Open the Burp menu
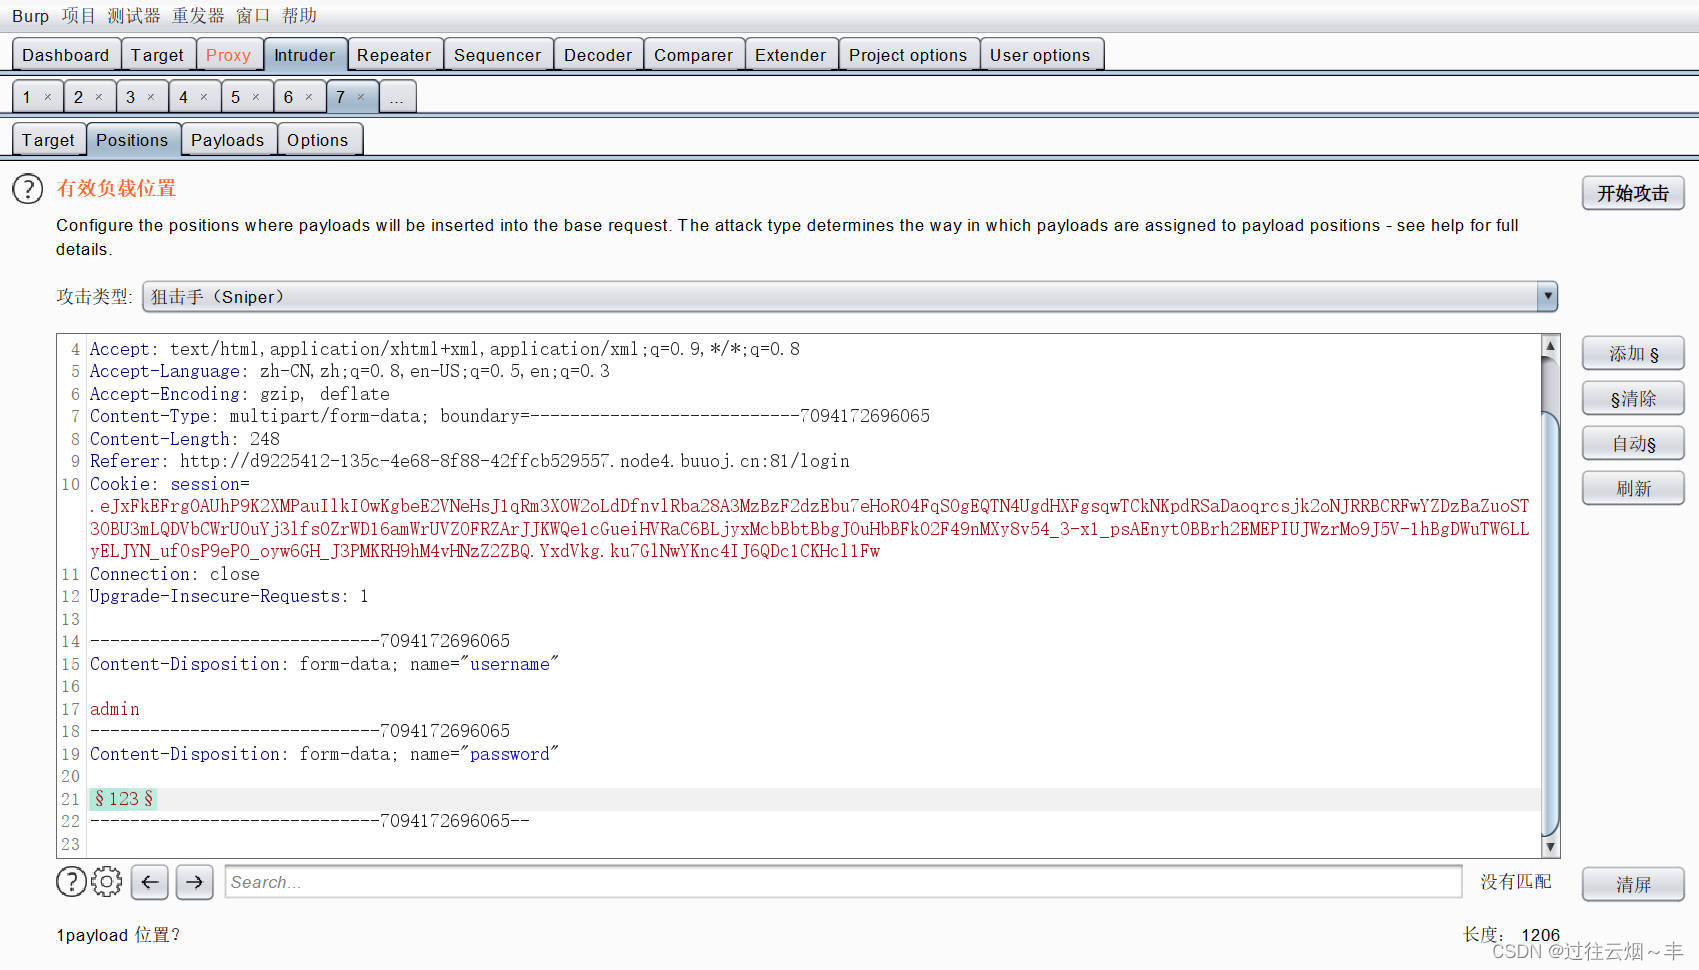The image size is (1699, 970). coord(30,16)
